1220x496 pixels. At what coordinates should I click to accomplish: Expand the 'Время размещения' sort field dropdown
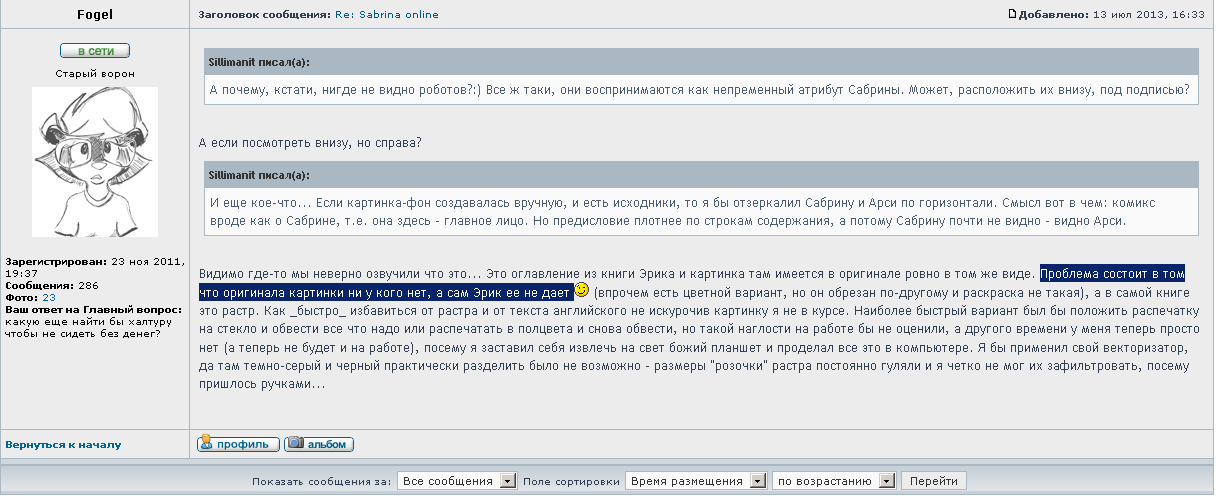tap(696, 481)
